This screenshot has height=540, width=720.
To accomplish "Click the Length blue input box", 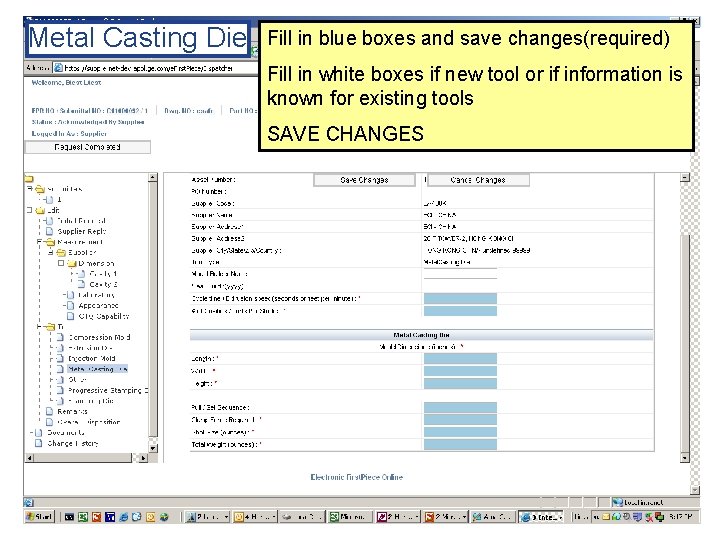I will (x=460, y=359).
